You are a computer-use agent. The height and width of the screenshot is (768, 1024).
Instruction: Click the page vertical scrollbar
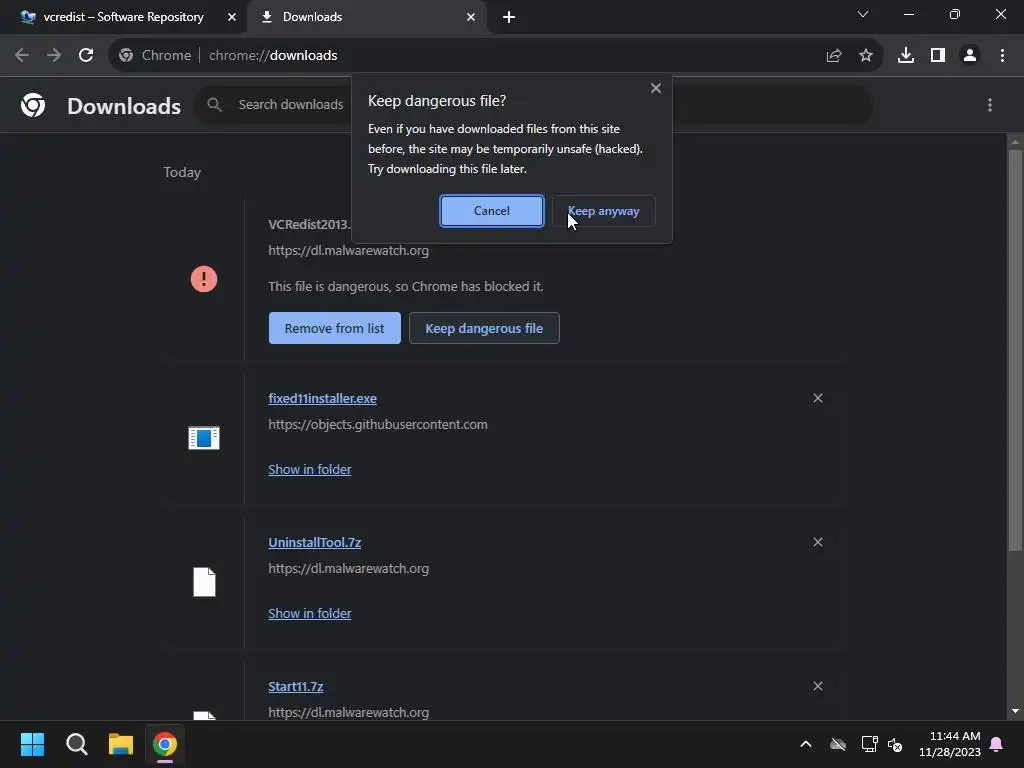click(1015, 351)
